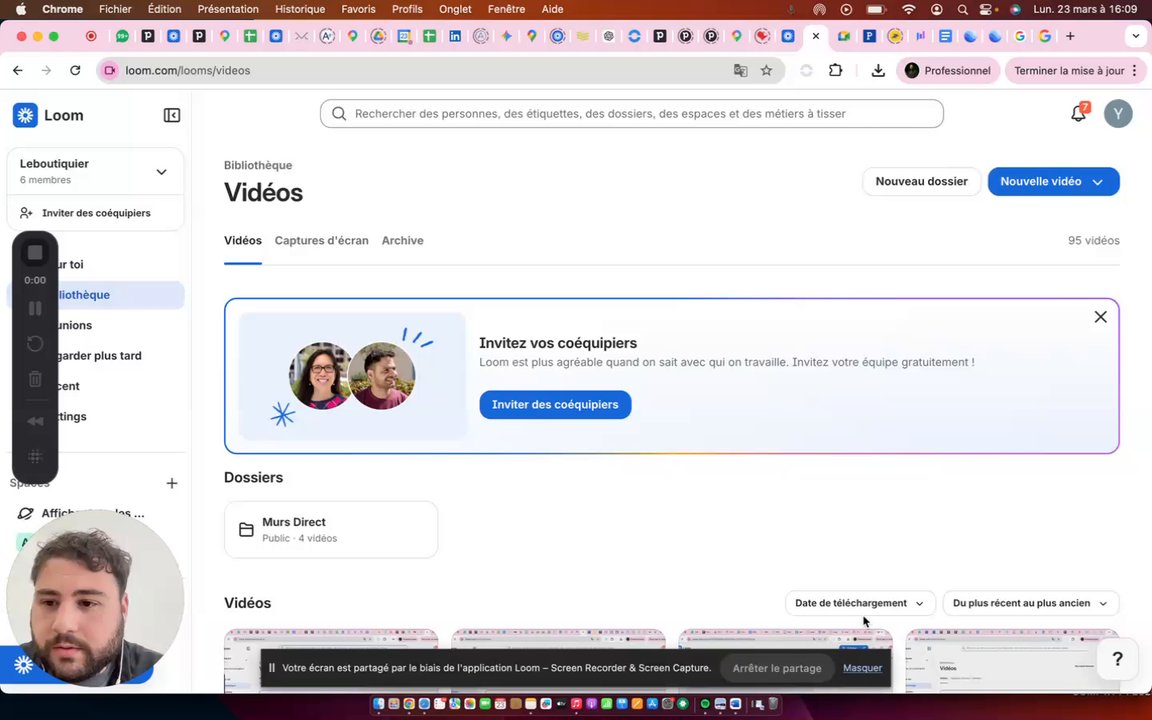Open Chrome downloads icon
This screenshot has height=720, width=1152.
877,71
